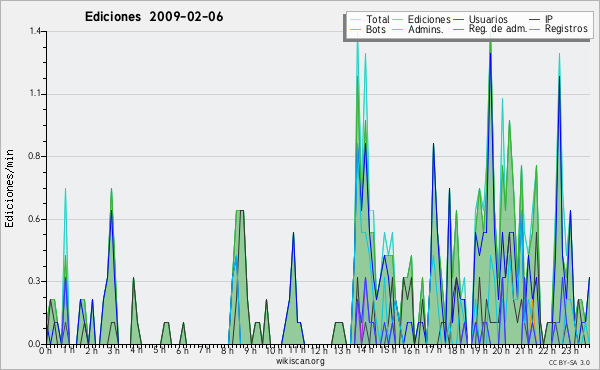Click the 14 h tick on x-axis

[366, 350]
